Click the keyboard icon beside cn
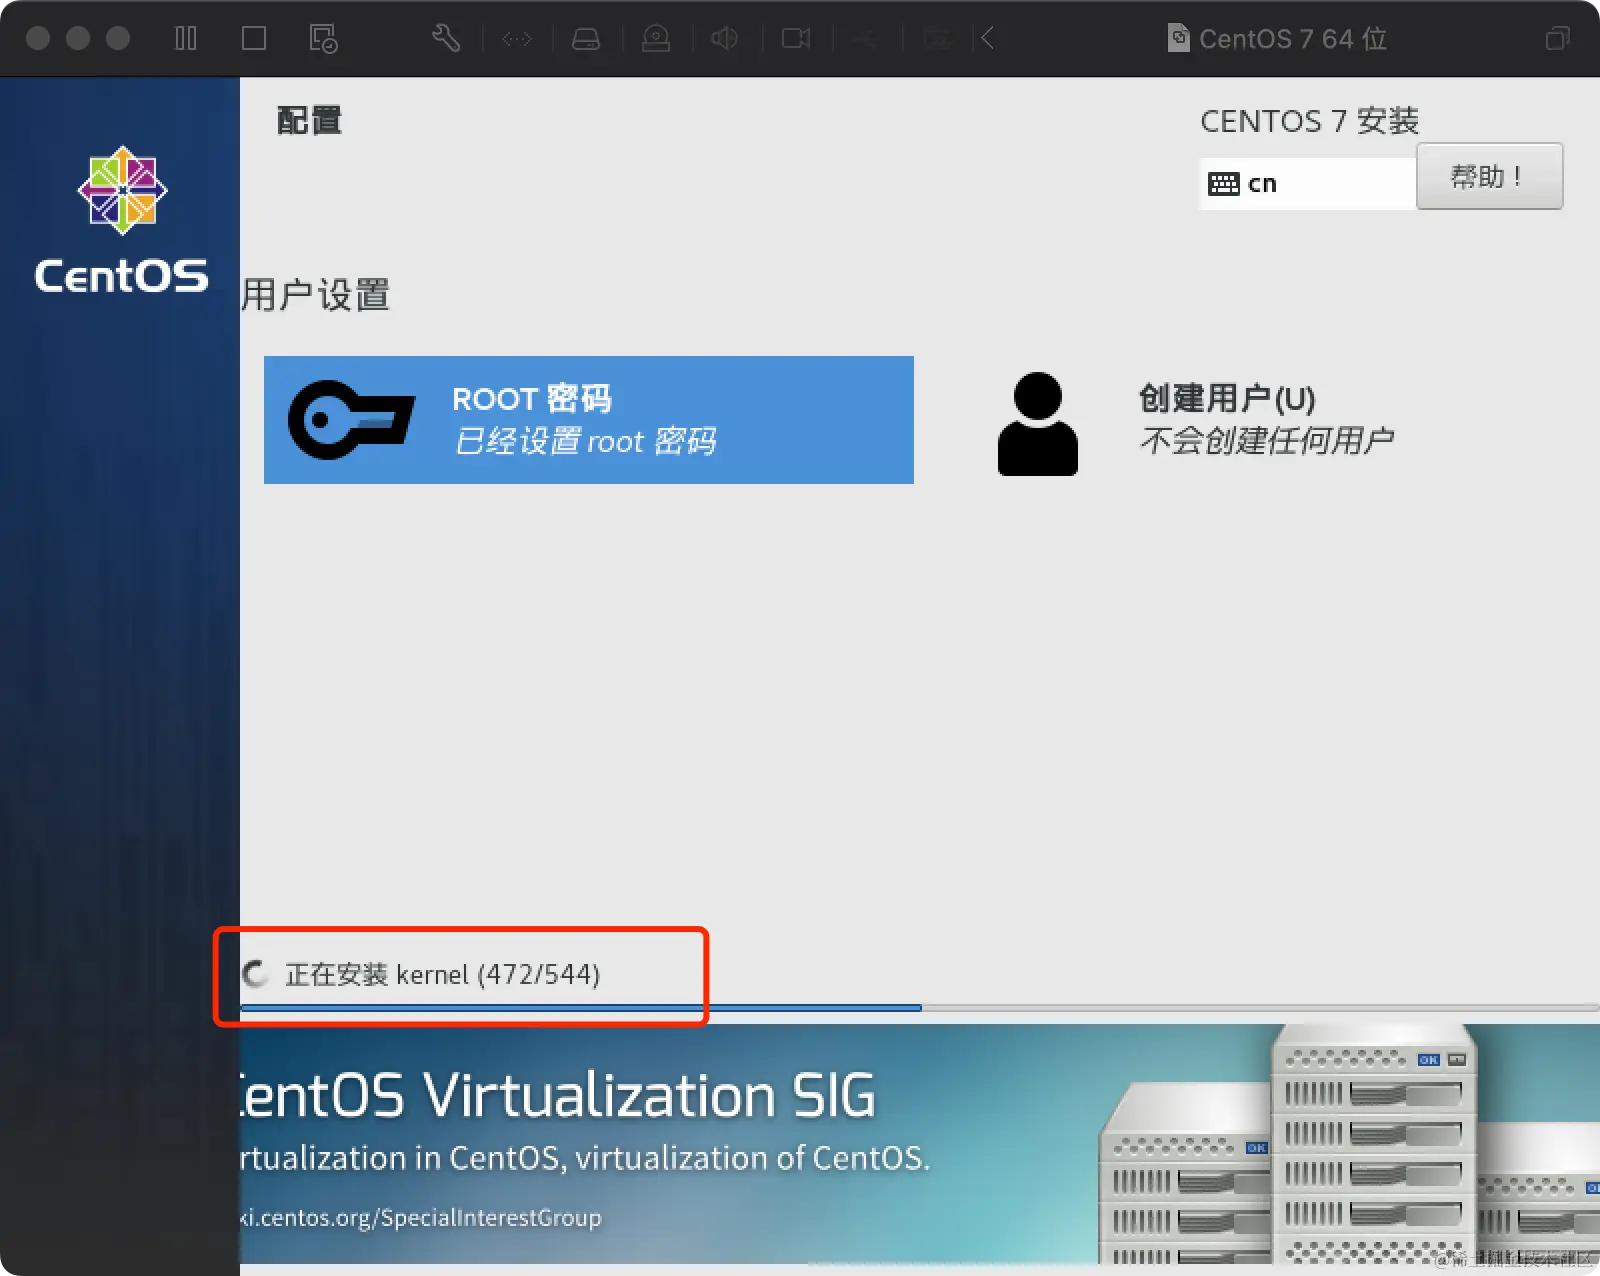This screenshot has height=1276, width=1600. [x=1224, y=184]
